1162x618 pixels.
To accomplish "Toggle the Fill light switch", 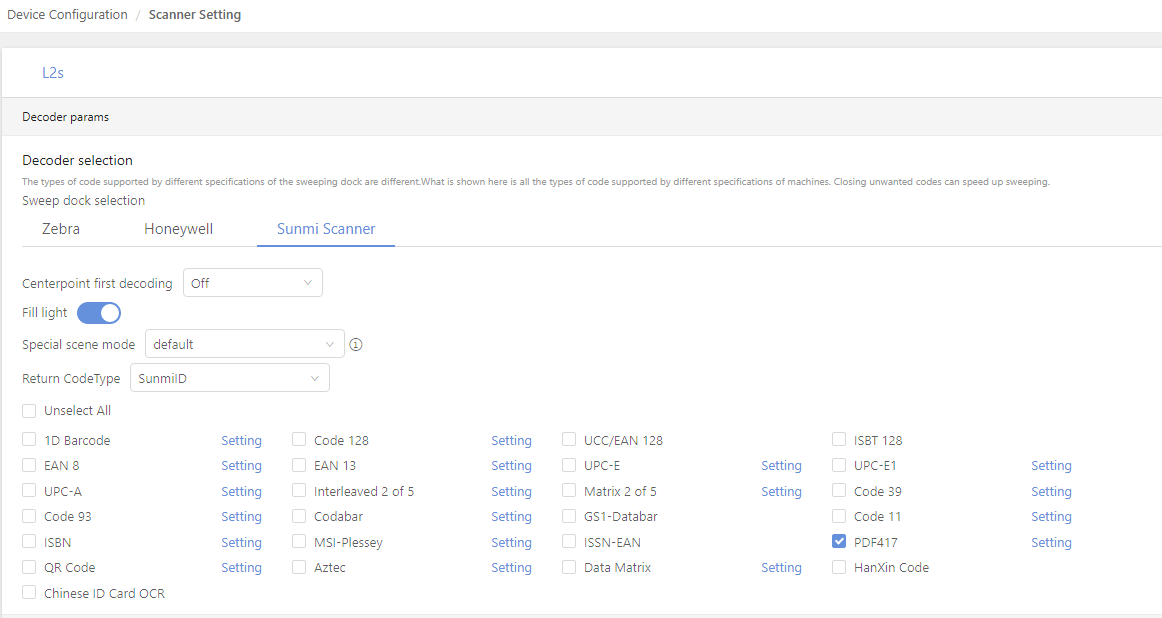I will pos(99,313).
